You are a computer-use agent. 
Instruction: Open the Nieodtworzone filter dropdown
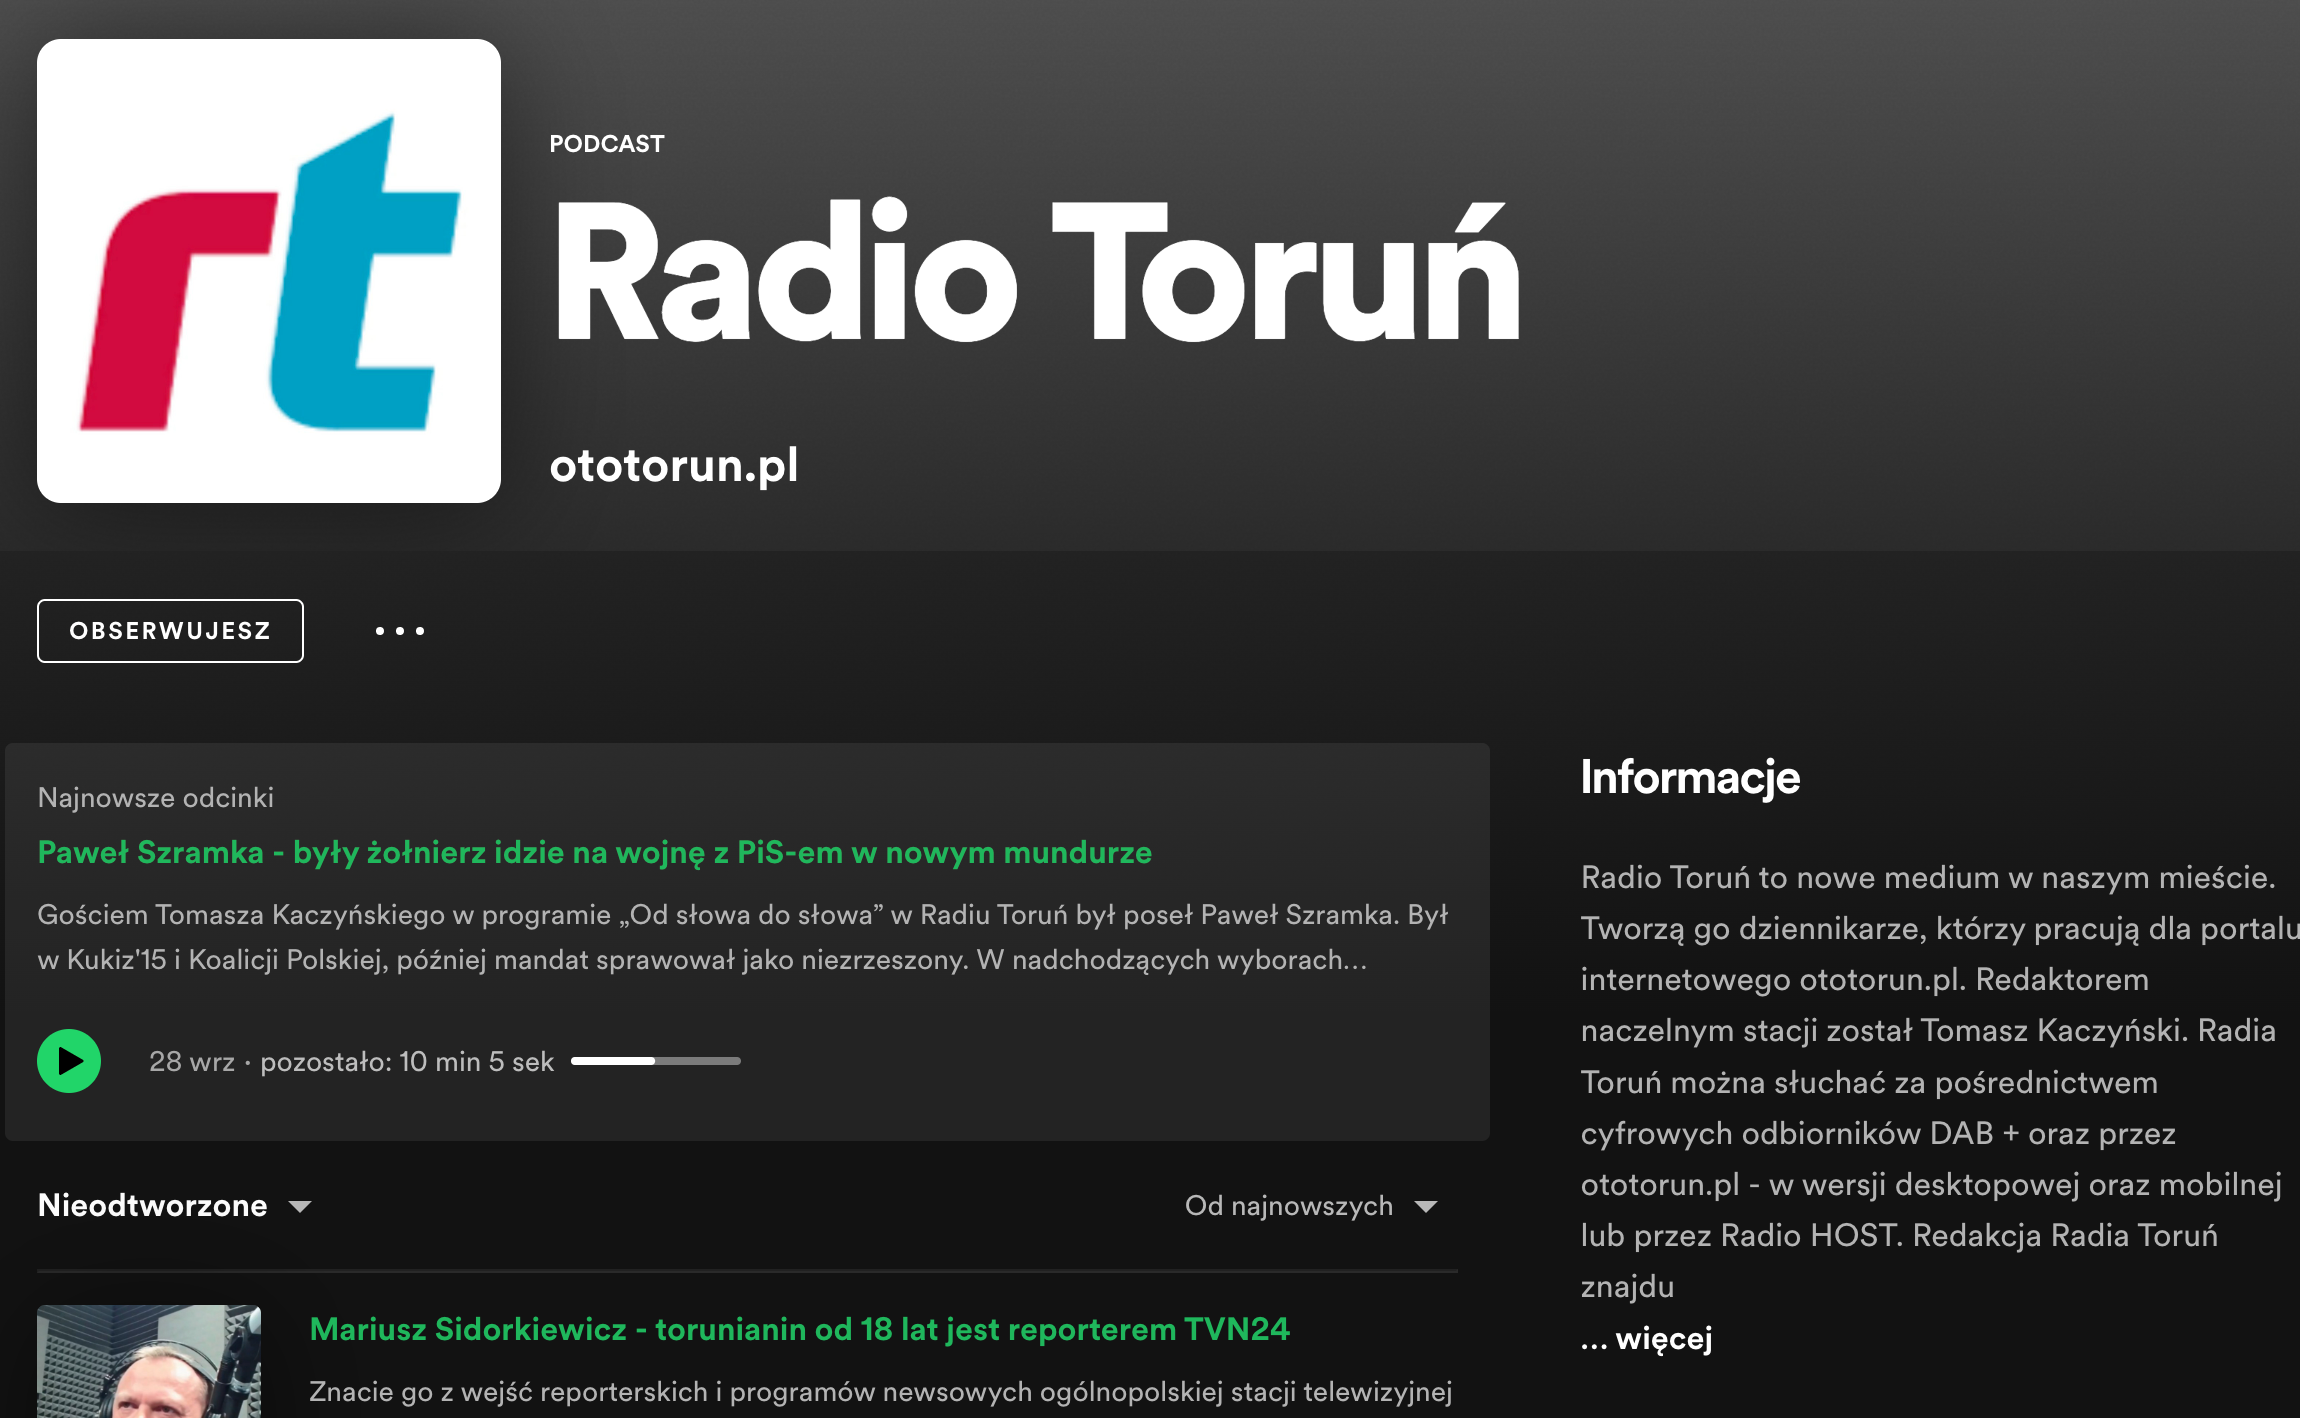pos(175,1205)
